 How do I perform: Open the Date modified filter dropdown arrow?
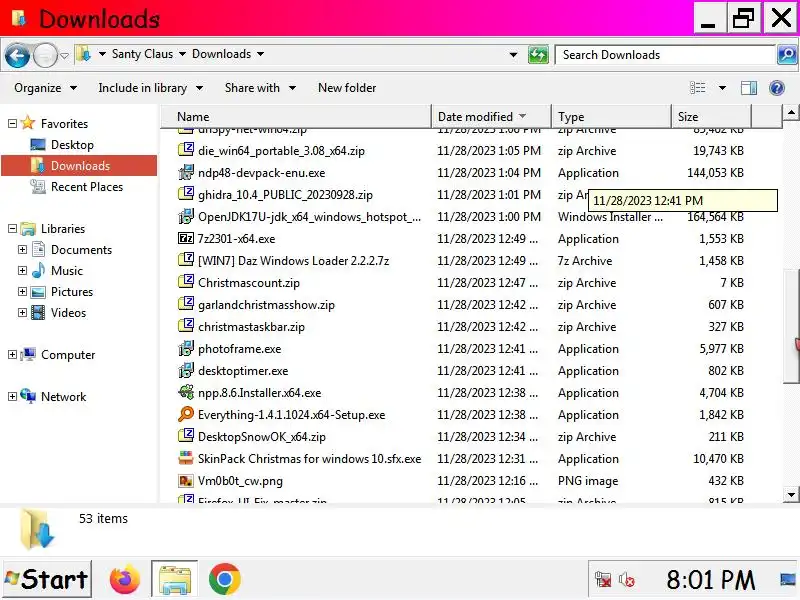(x=522, y=116)
